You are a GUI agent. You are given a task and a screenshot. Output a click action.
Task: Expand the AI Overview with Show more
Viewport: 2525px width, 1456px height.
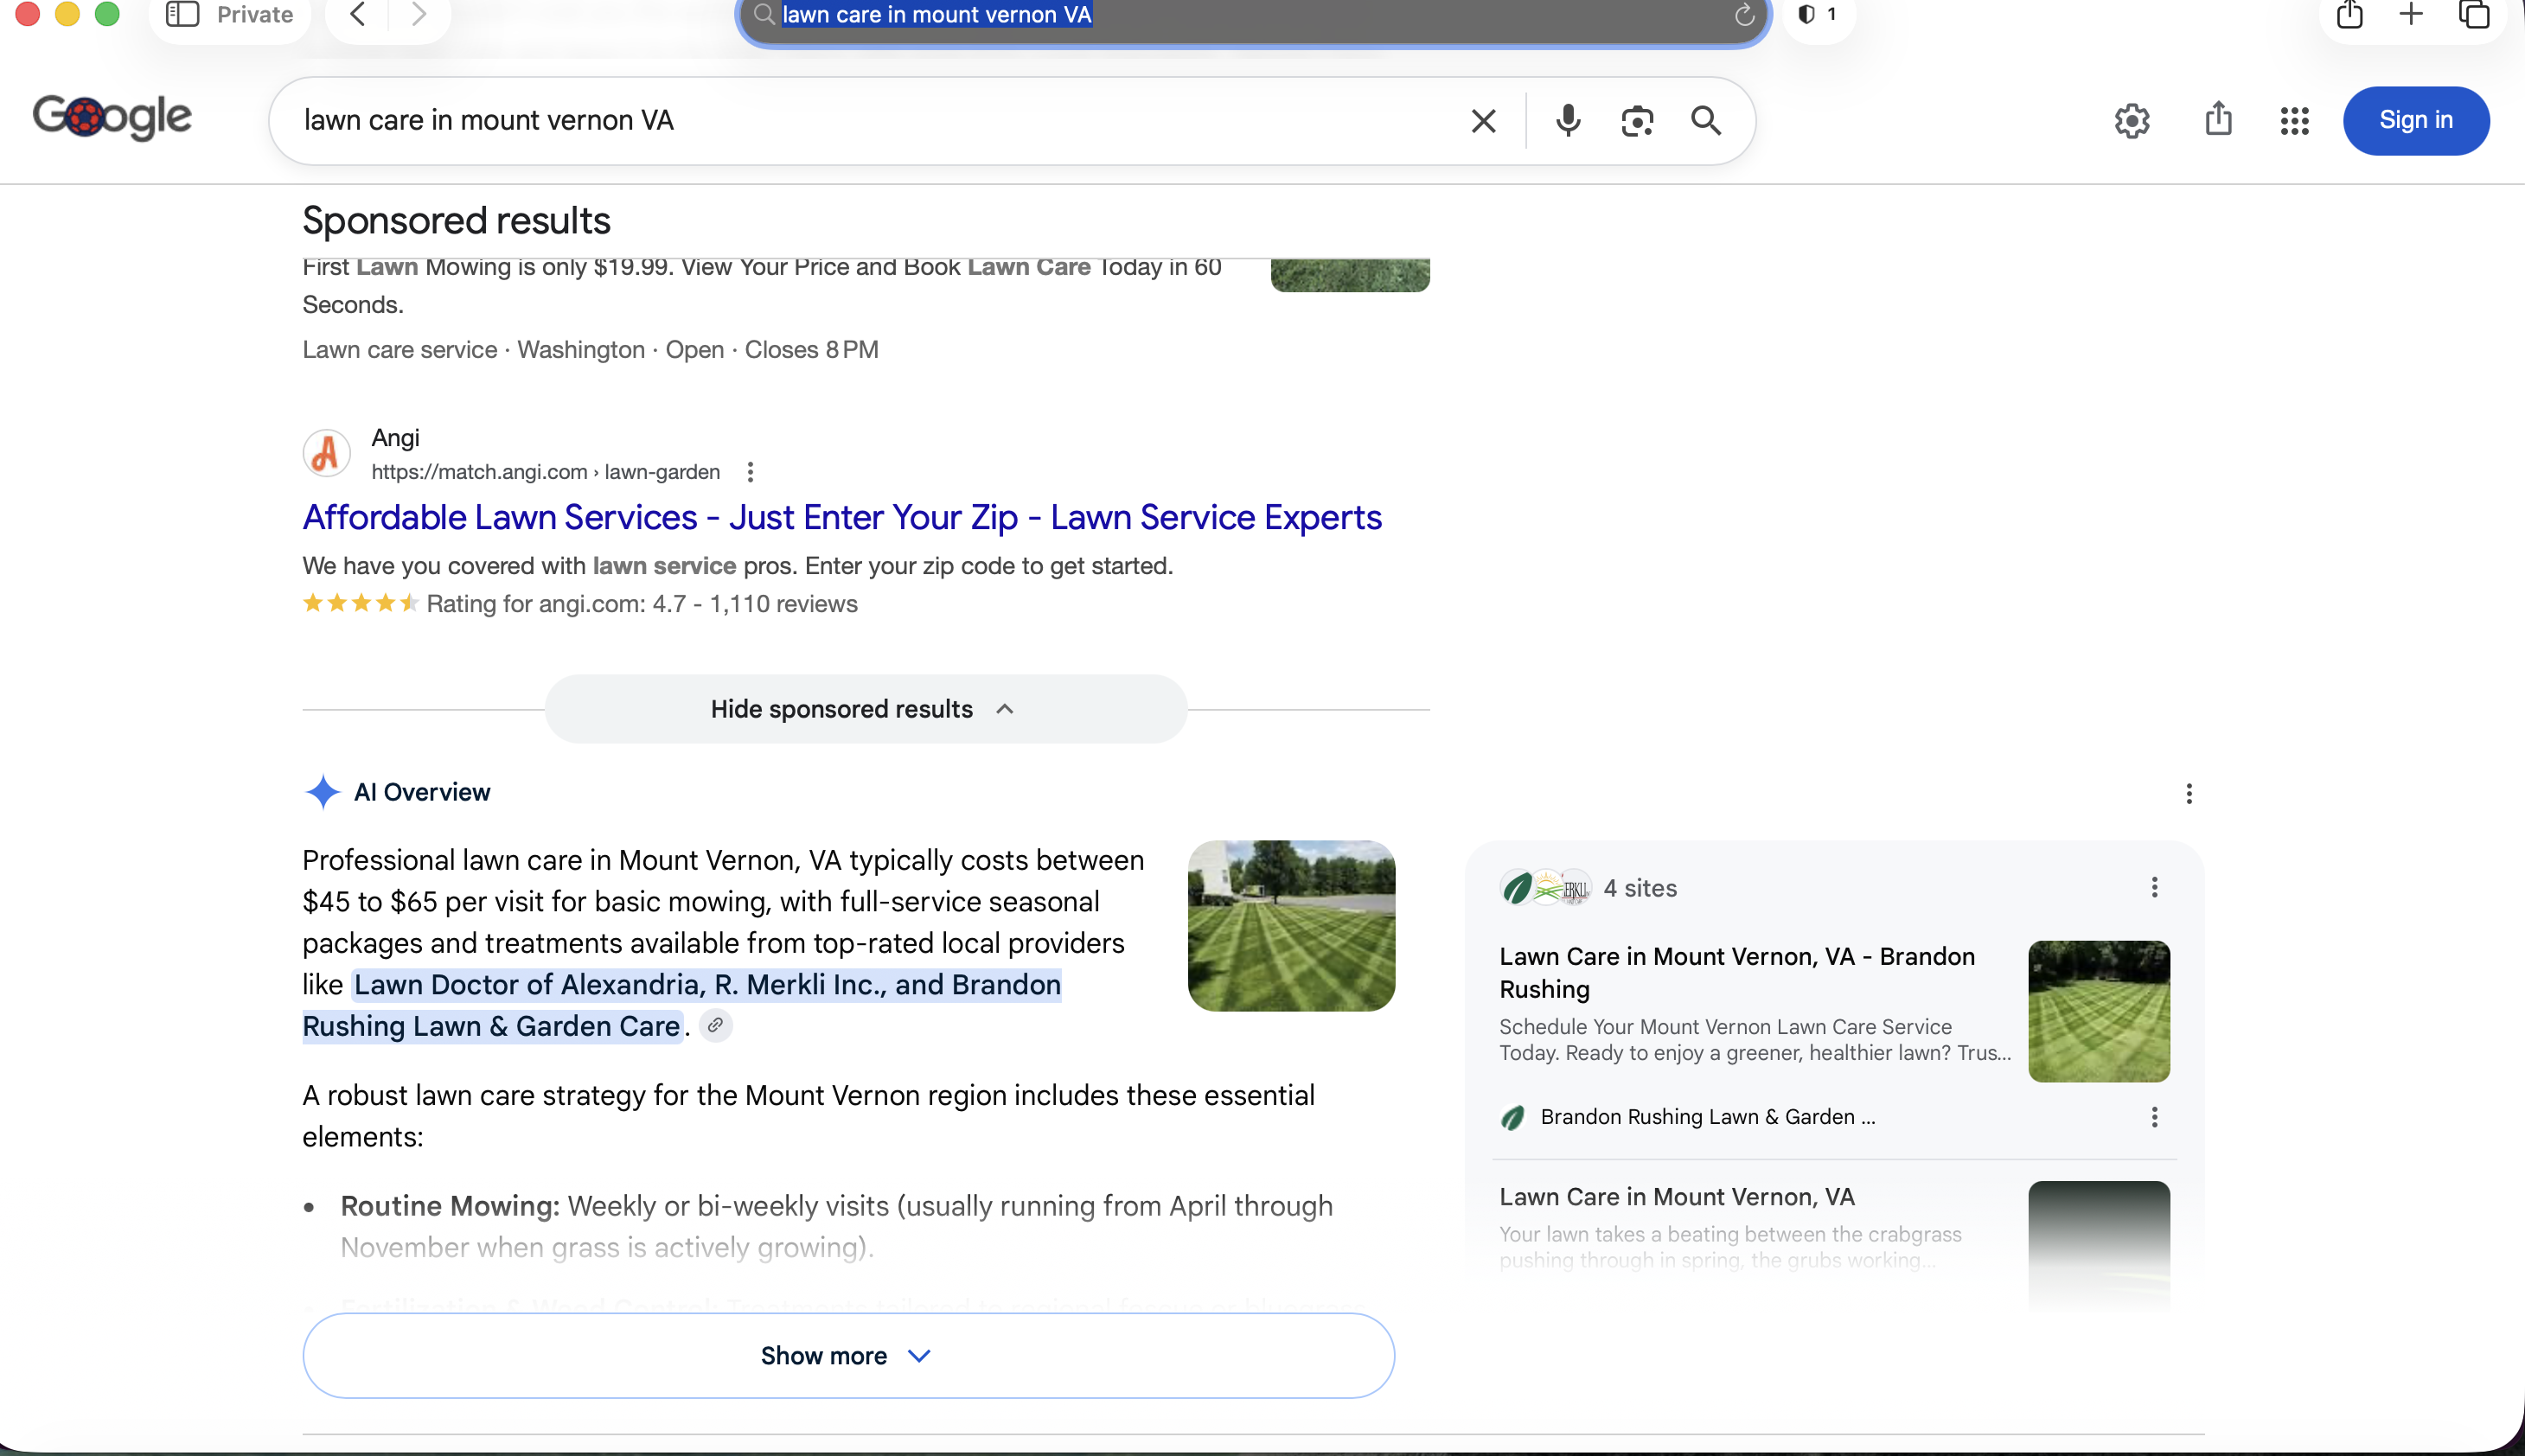click(848, 1355)
